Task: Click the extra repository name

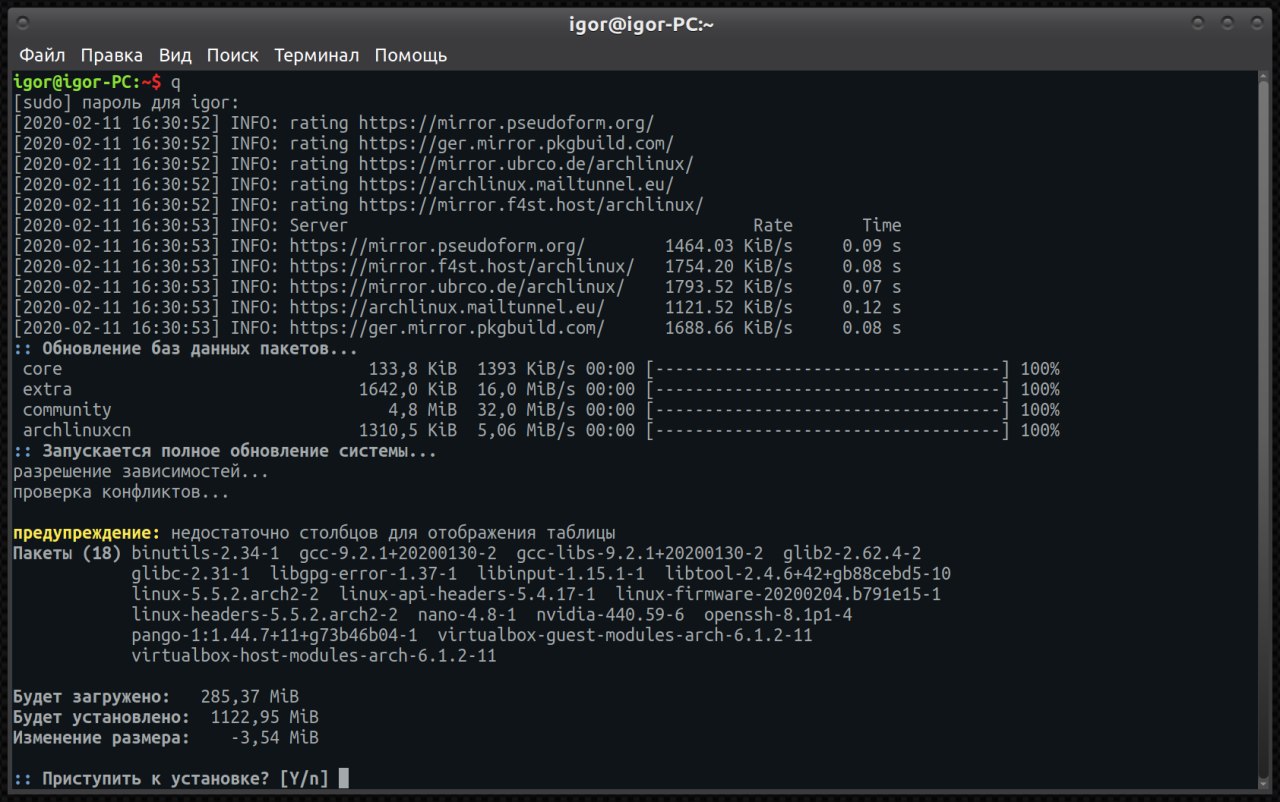Action: 47,390
